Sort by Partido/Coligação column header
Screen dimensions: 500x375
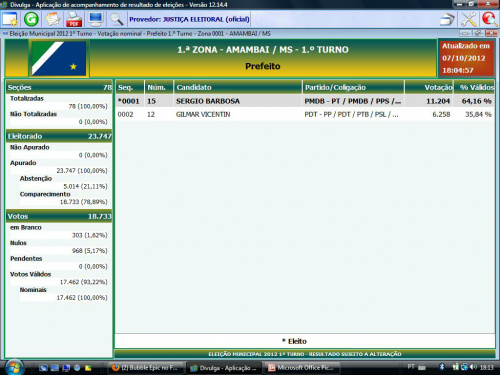point(353,87)
